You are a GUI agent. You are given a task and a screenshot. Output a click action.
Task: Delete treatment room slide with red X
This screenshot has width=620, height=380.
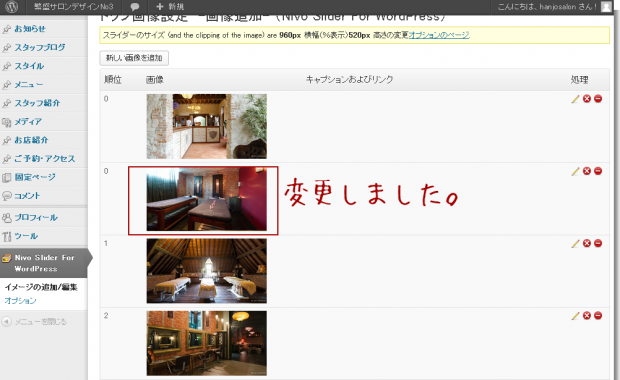587,171
